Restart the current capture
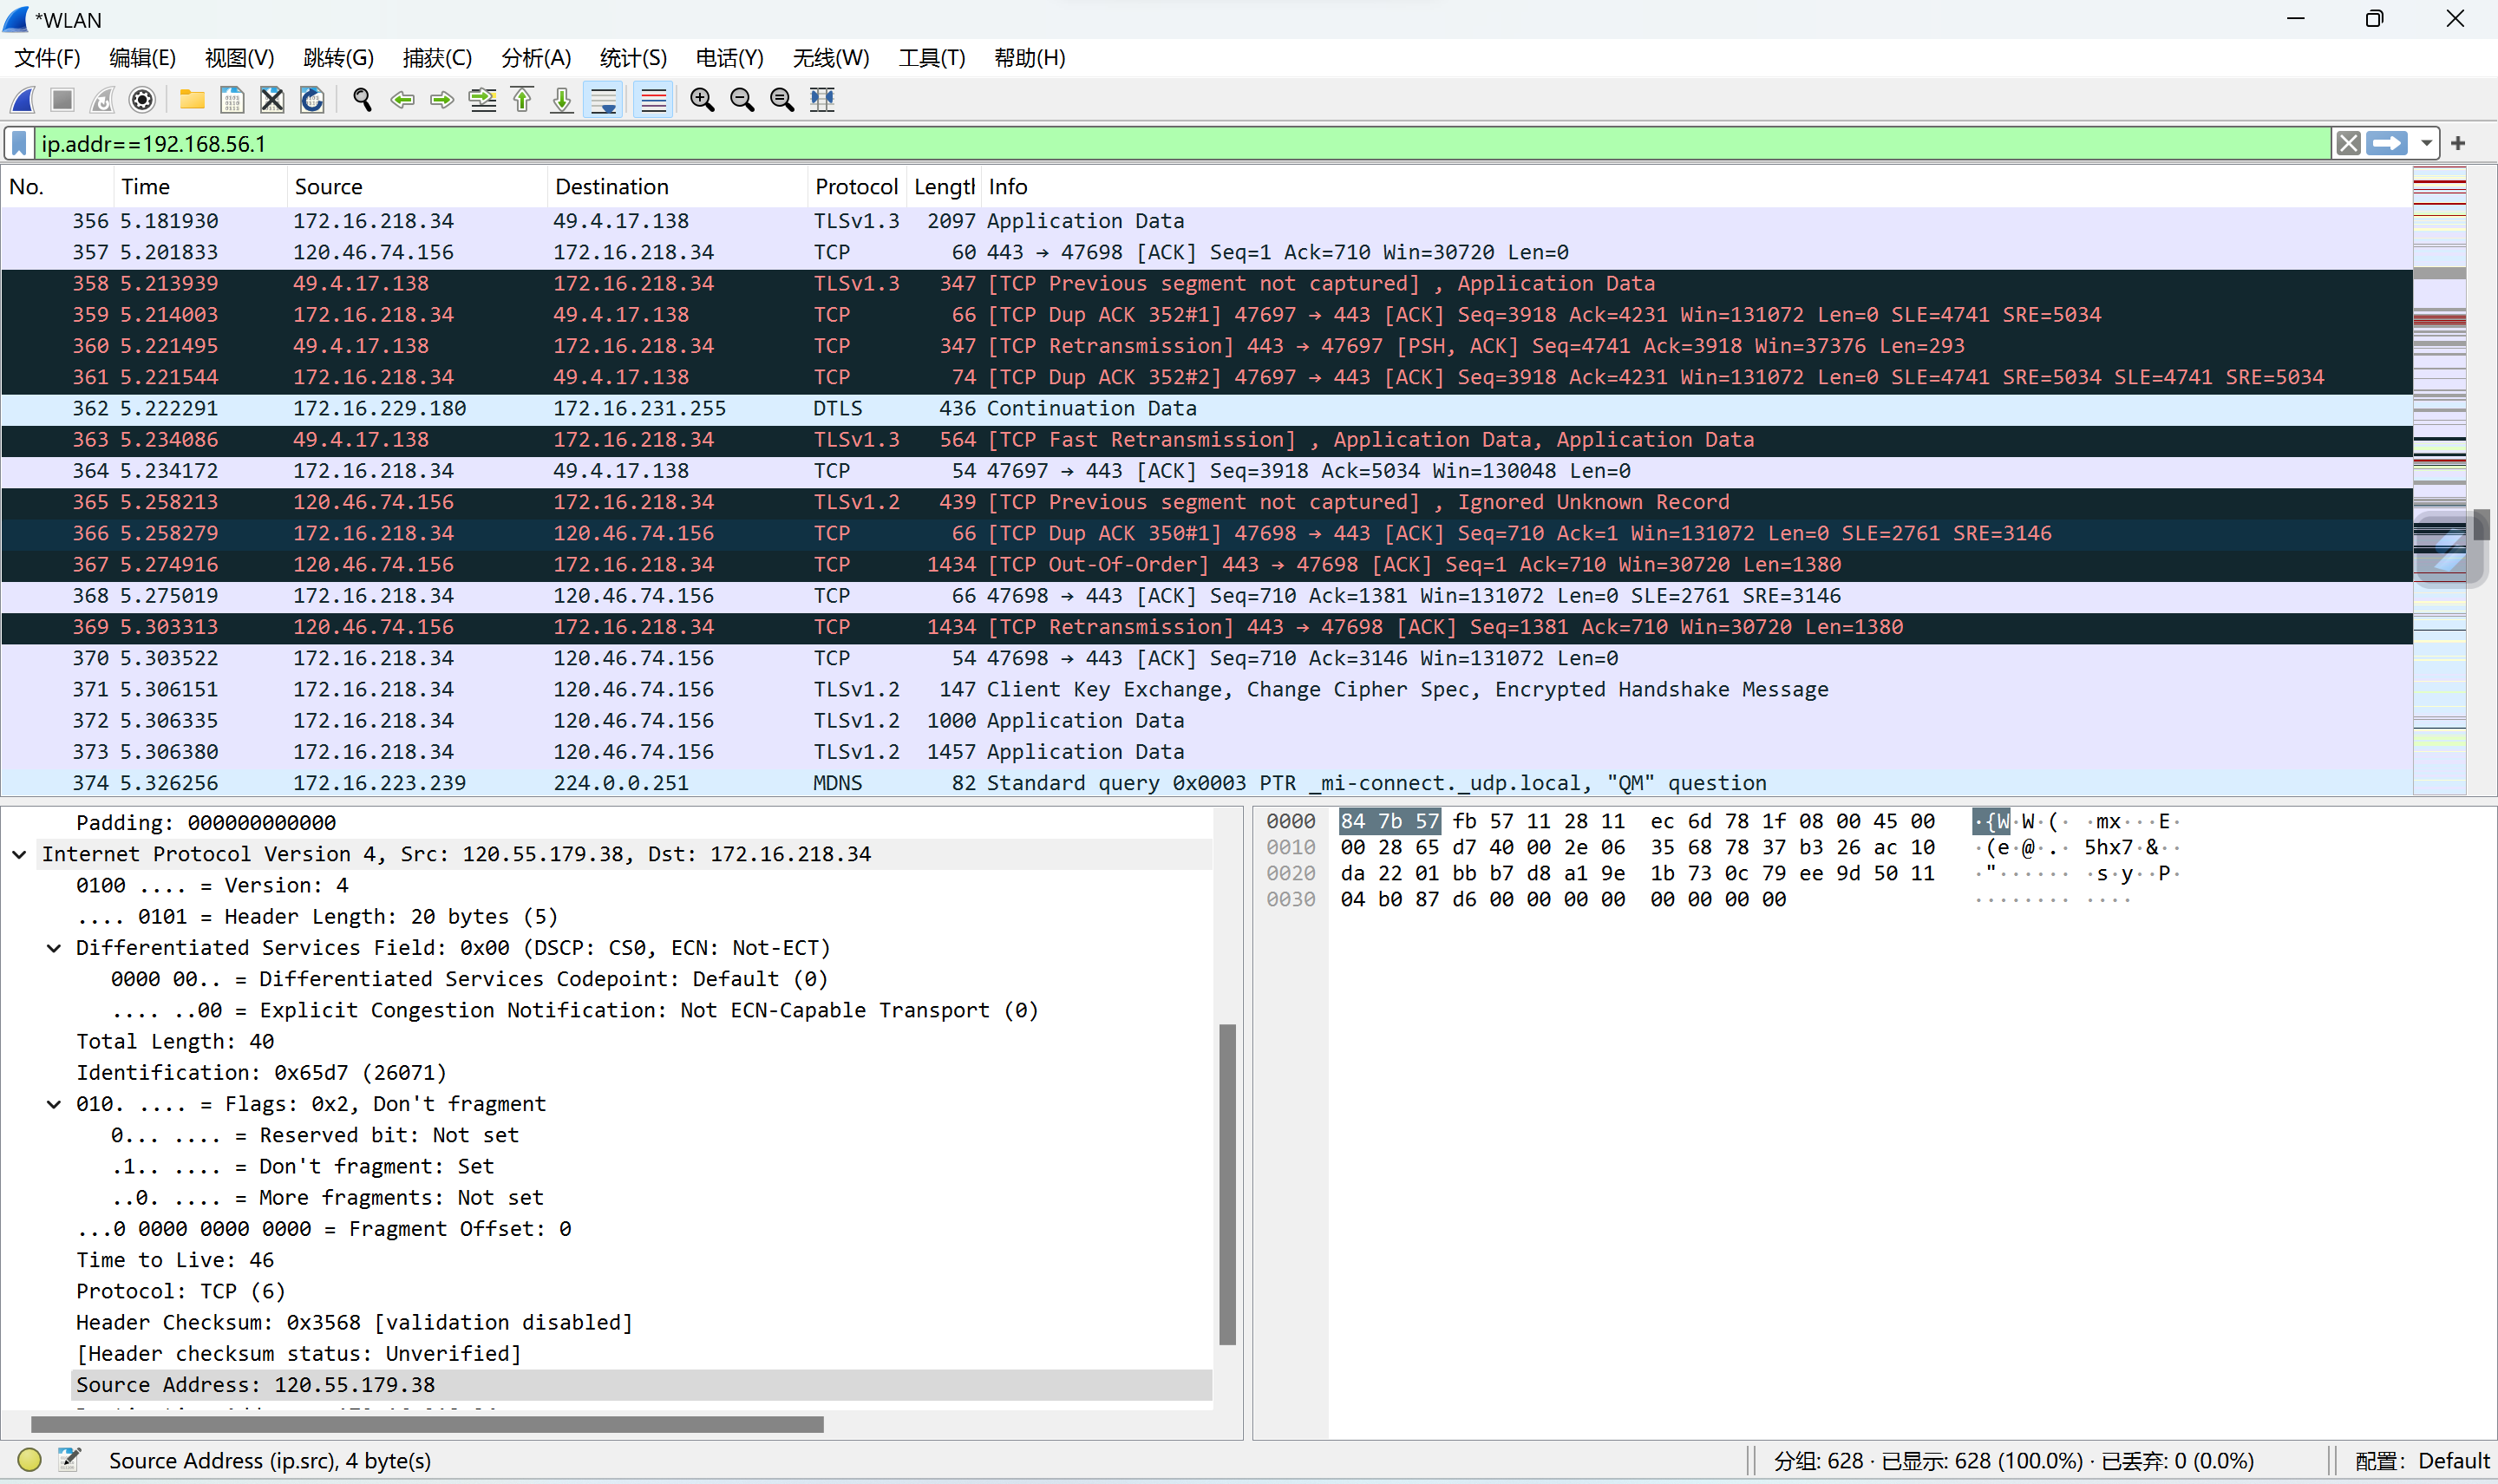 [102, 100]
